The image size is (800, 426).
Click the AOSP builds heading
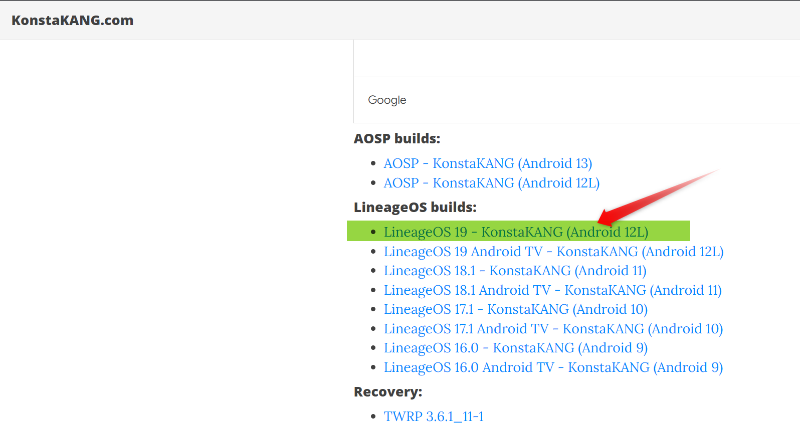tap(397, 138)
